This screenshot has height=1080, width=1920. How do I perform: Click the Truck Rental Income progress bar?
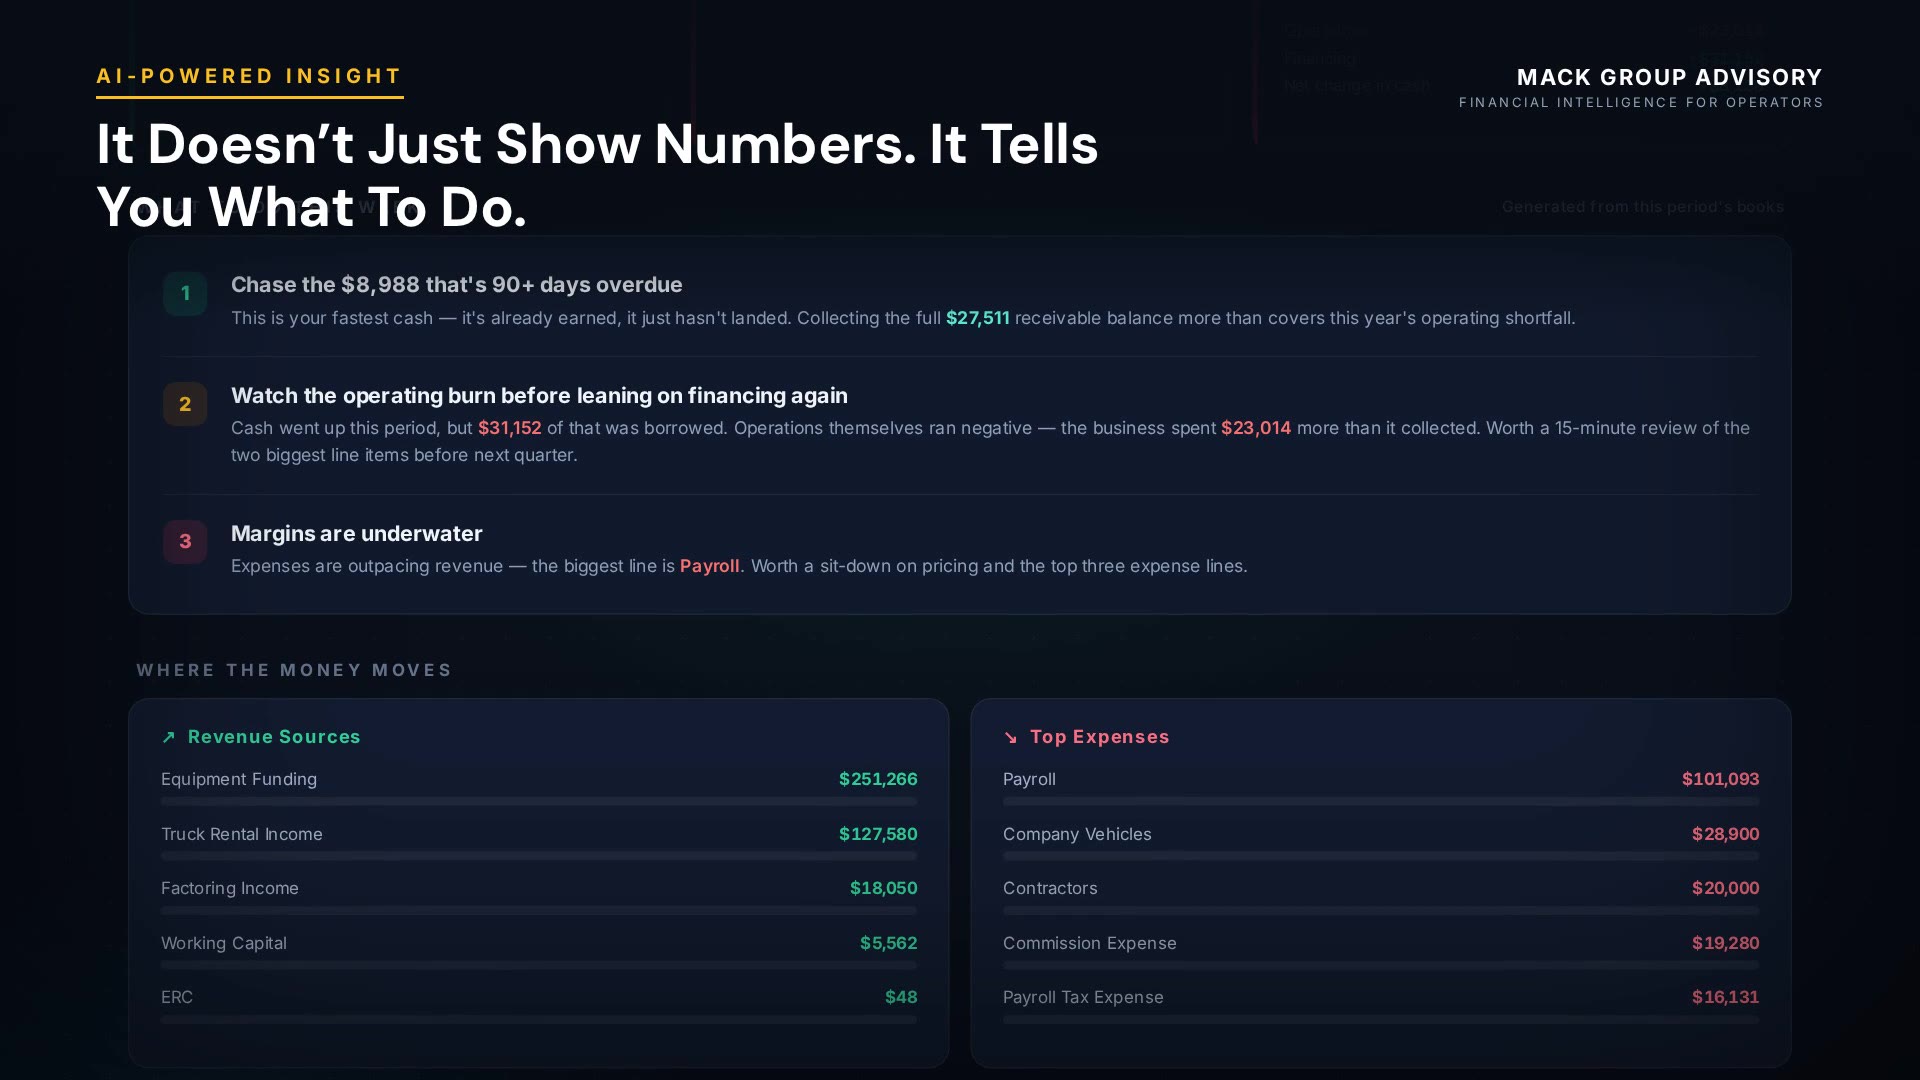[x=539, y=856]
